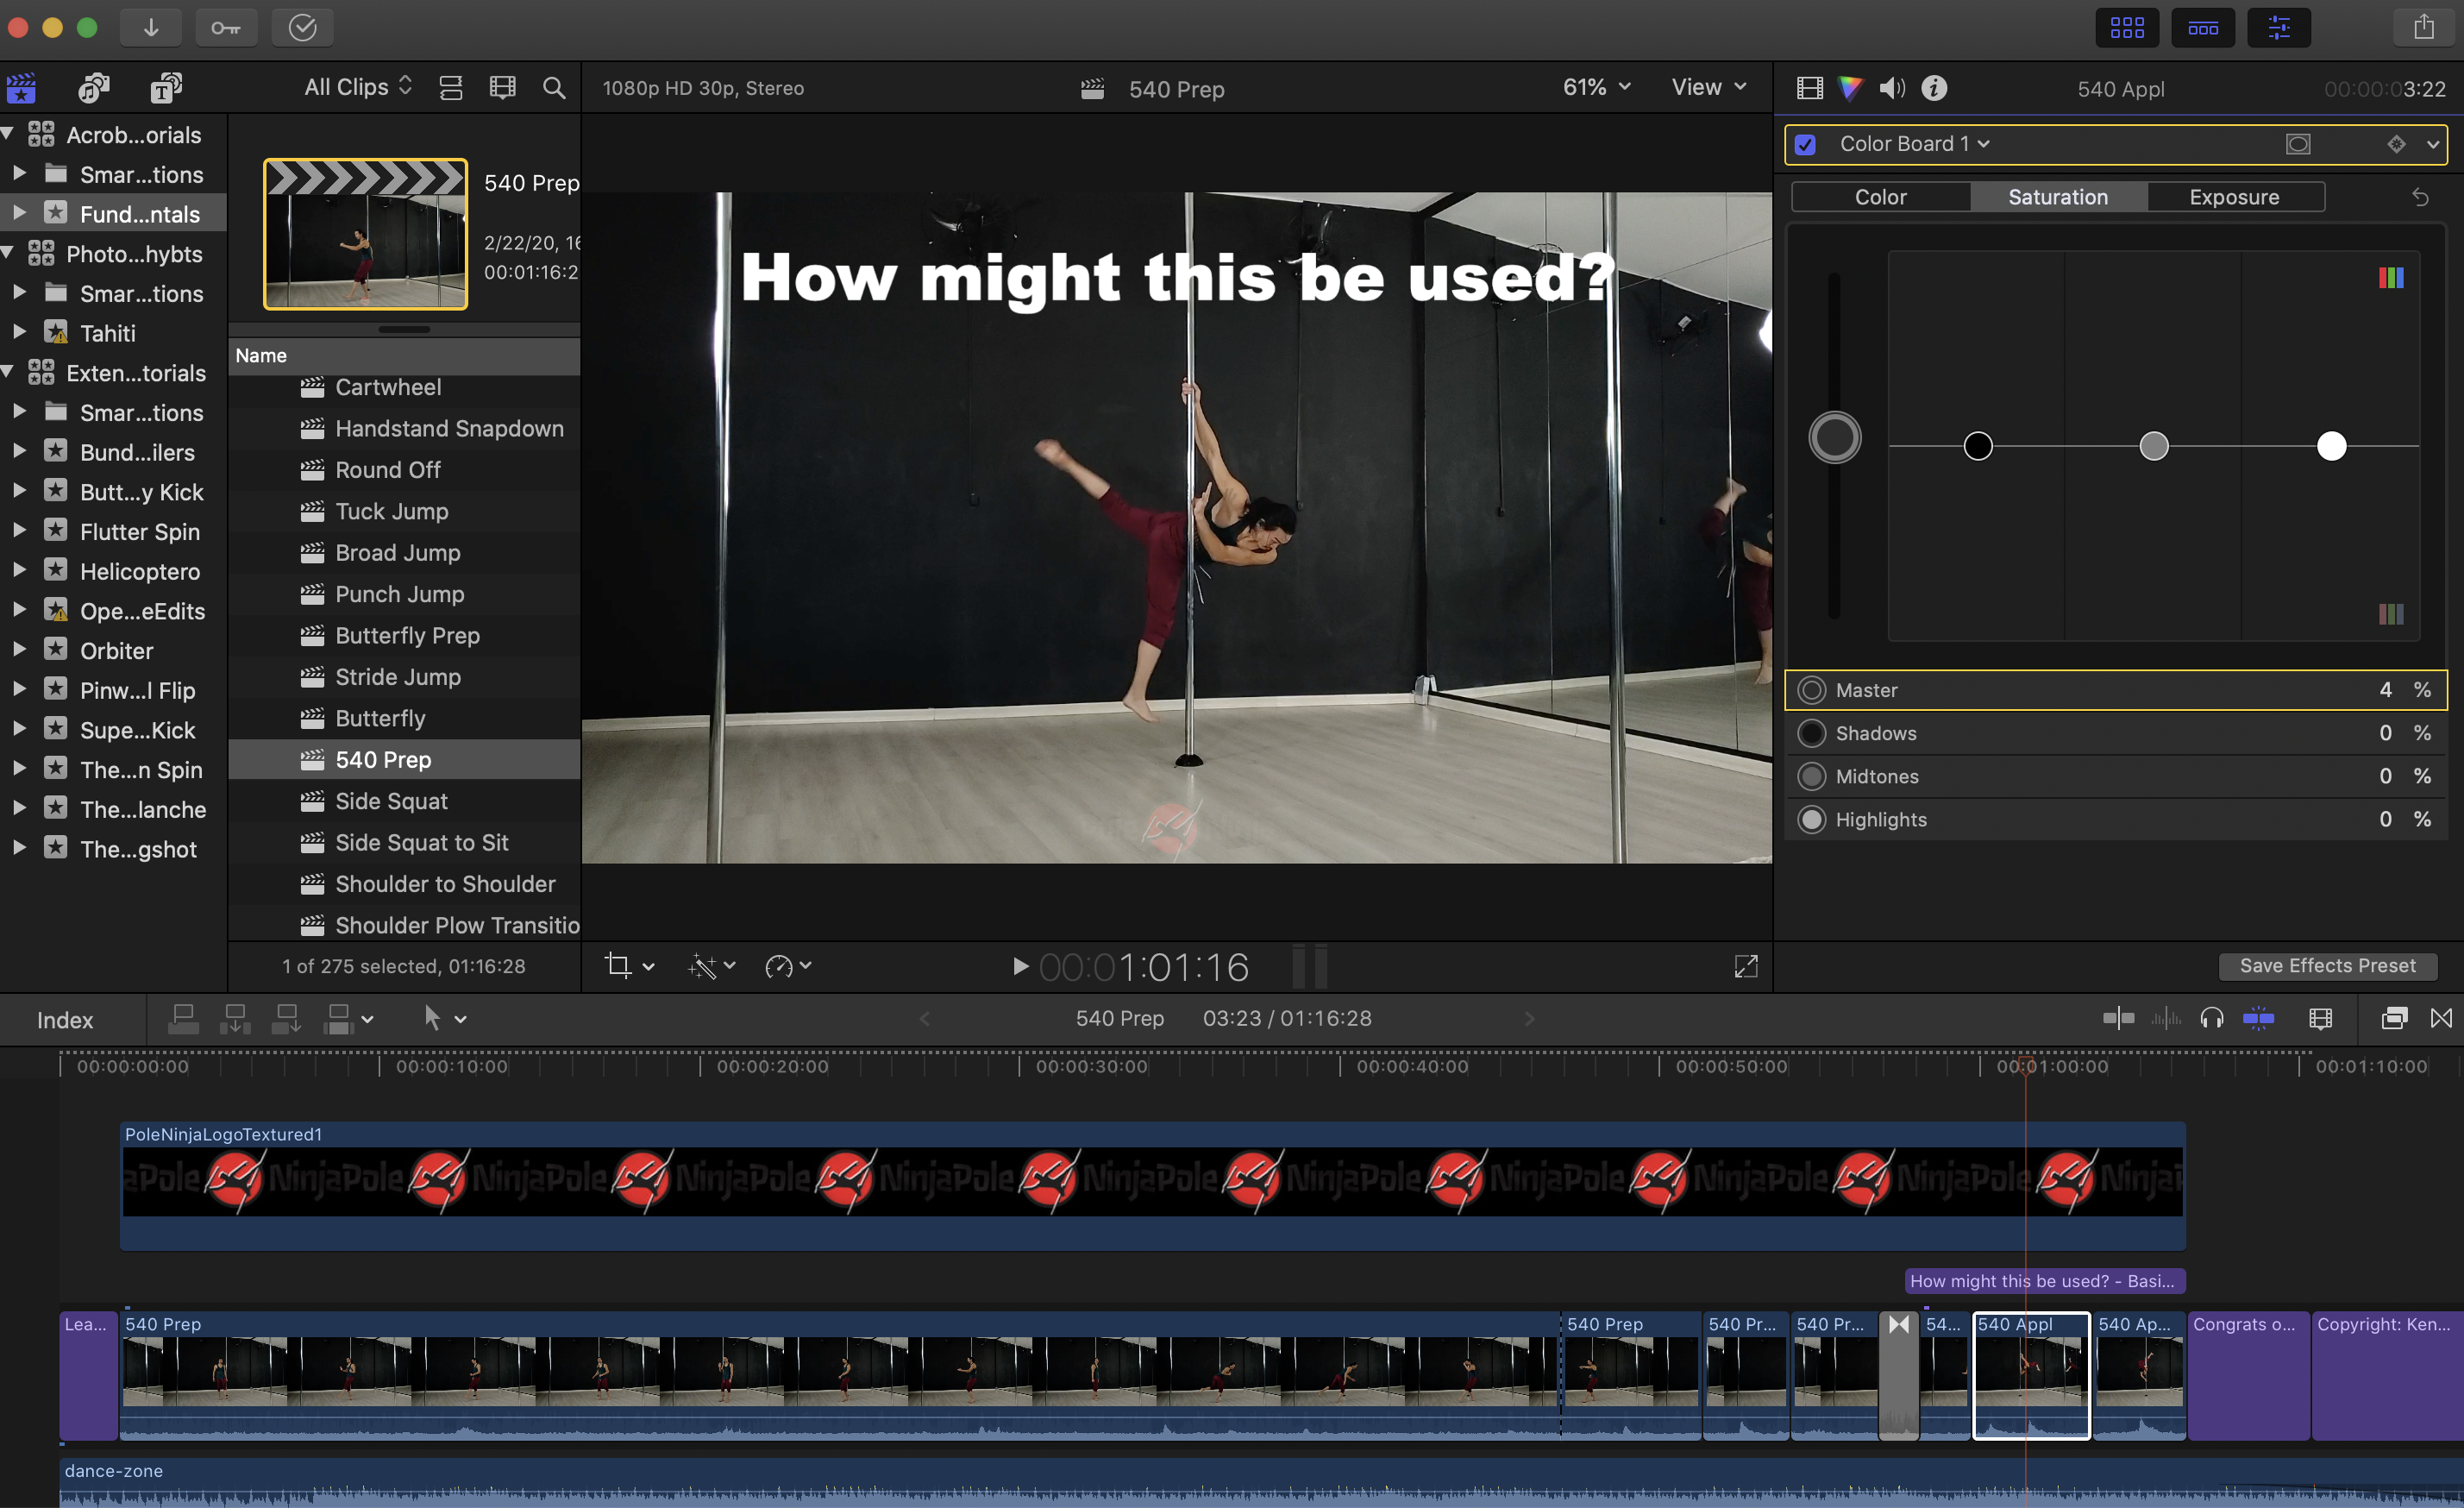Open the info inspector icon
Viewport: 2464px width, 1508px height.
(1934, 88)
